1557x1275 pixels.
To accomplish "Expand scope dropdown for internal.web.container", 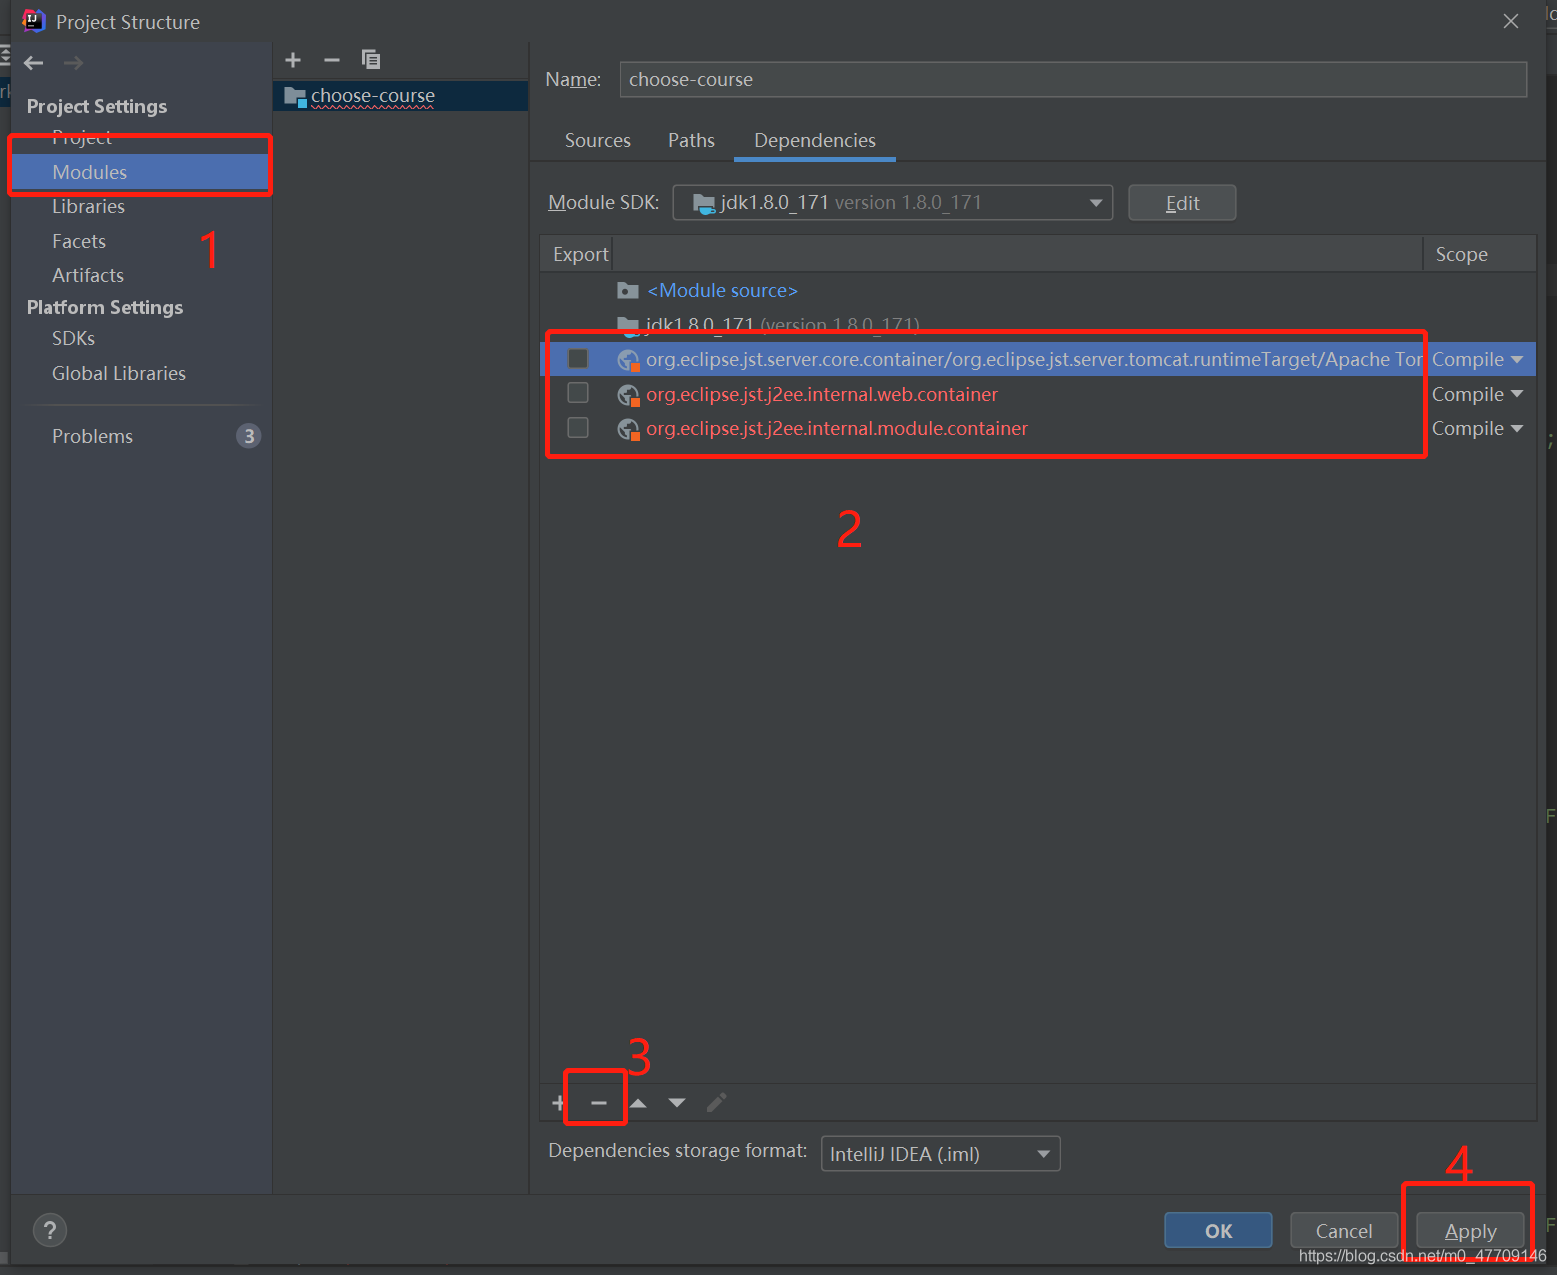I will click(1477, 394).
